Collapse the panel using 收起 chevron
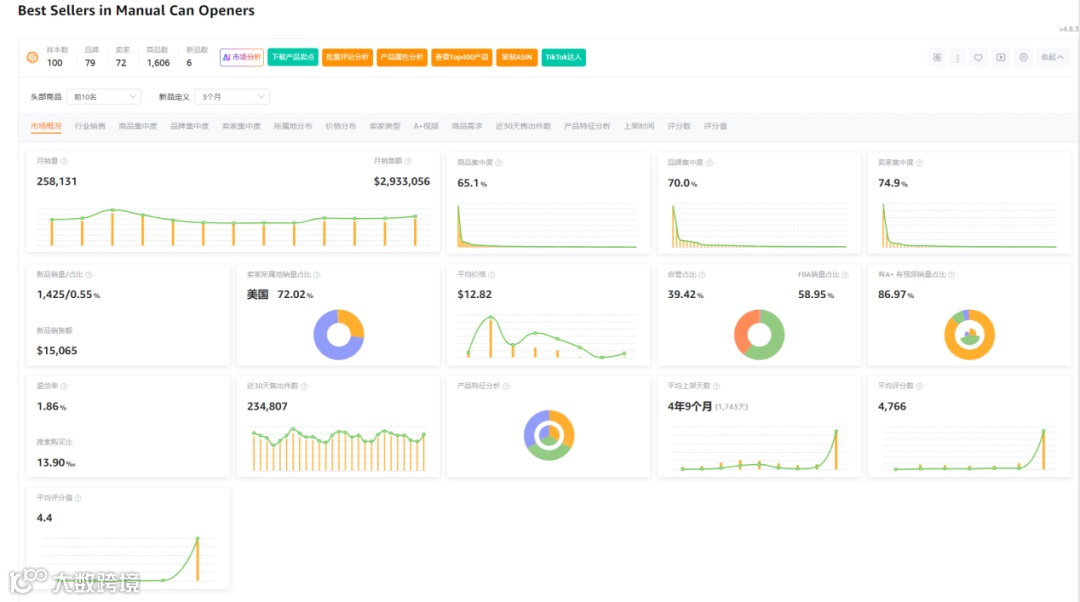Viewport: 1080px width, 602px height. [x=1052, y=57]
